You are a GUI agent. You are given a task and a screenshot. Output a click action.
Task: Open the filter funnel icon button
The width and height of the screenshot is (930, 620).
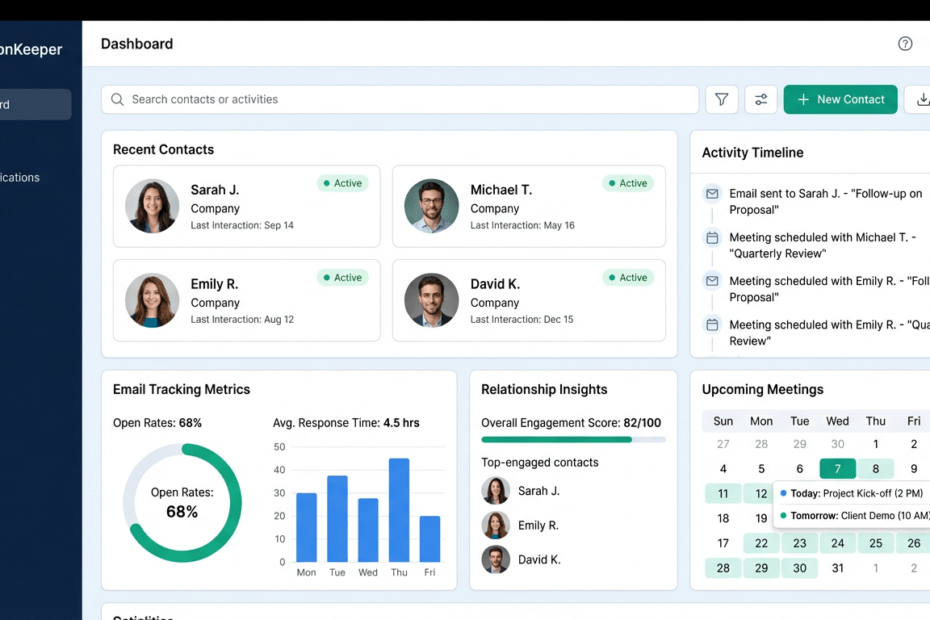pyautogui.click(x=721, y=100)
